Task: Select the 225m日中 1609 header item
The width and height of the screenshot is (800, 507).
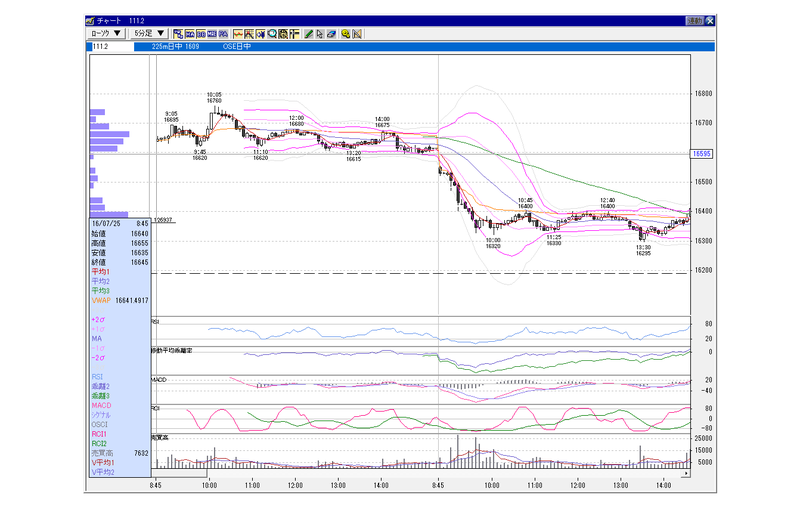Action: pyautogui.click(x=175, y=47)
